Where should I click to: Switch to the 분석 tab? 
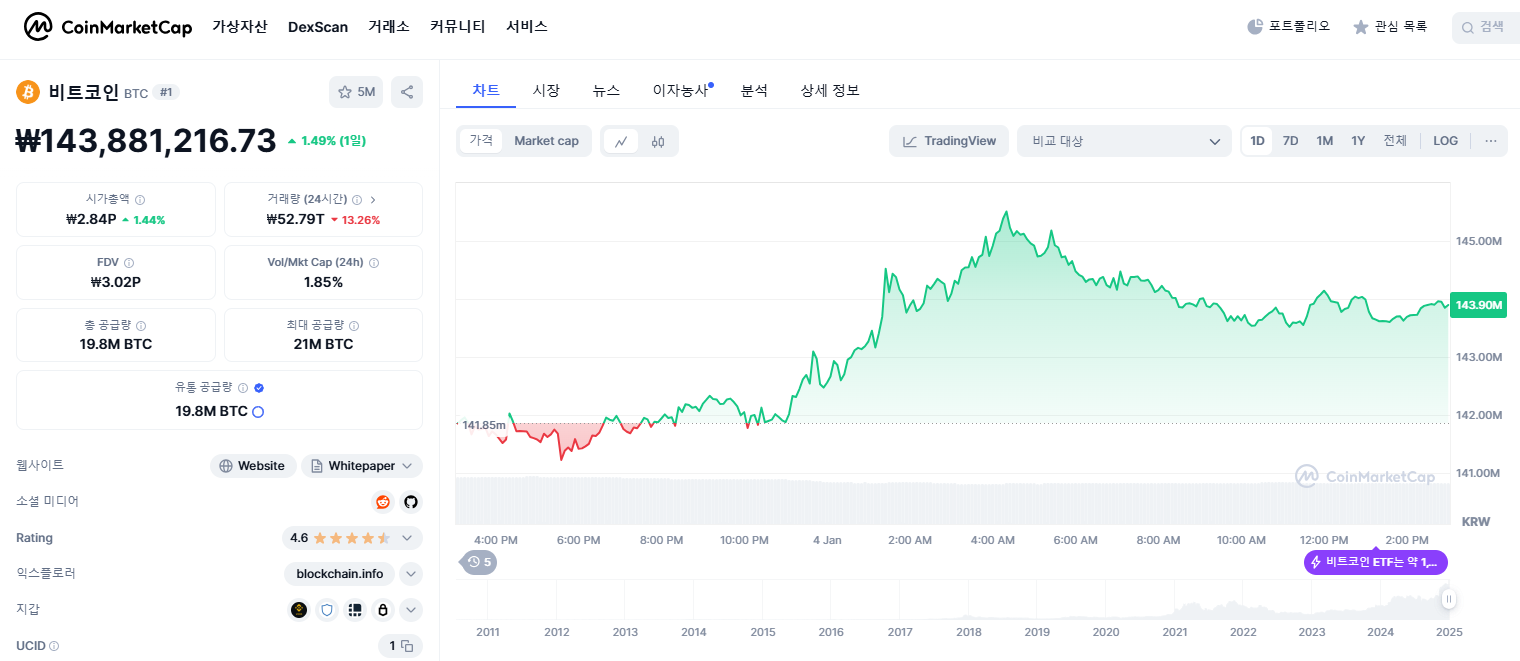[x=754, y=90]
